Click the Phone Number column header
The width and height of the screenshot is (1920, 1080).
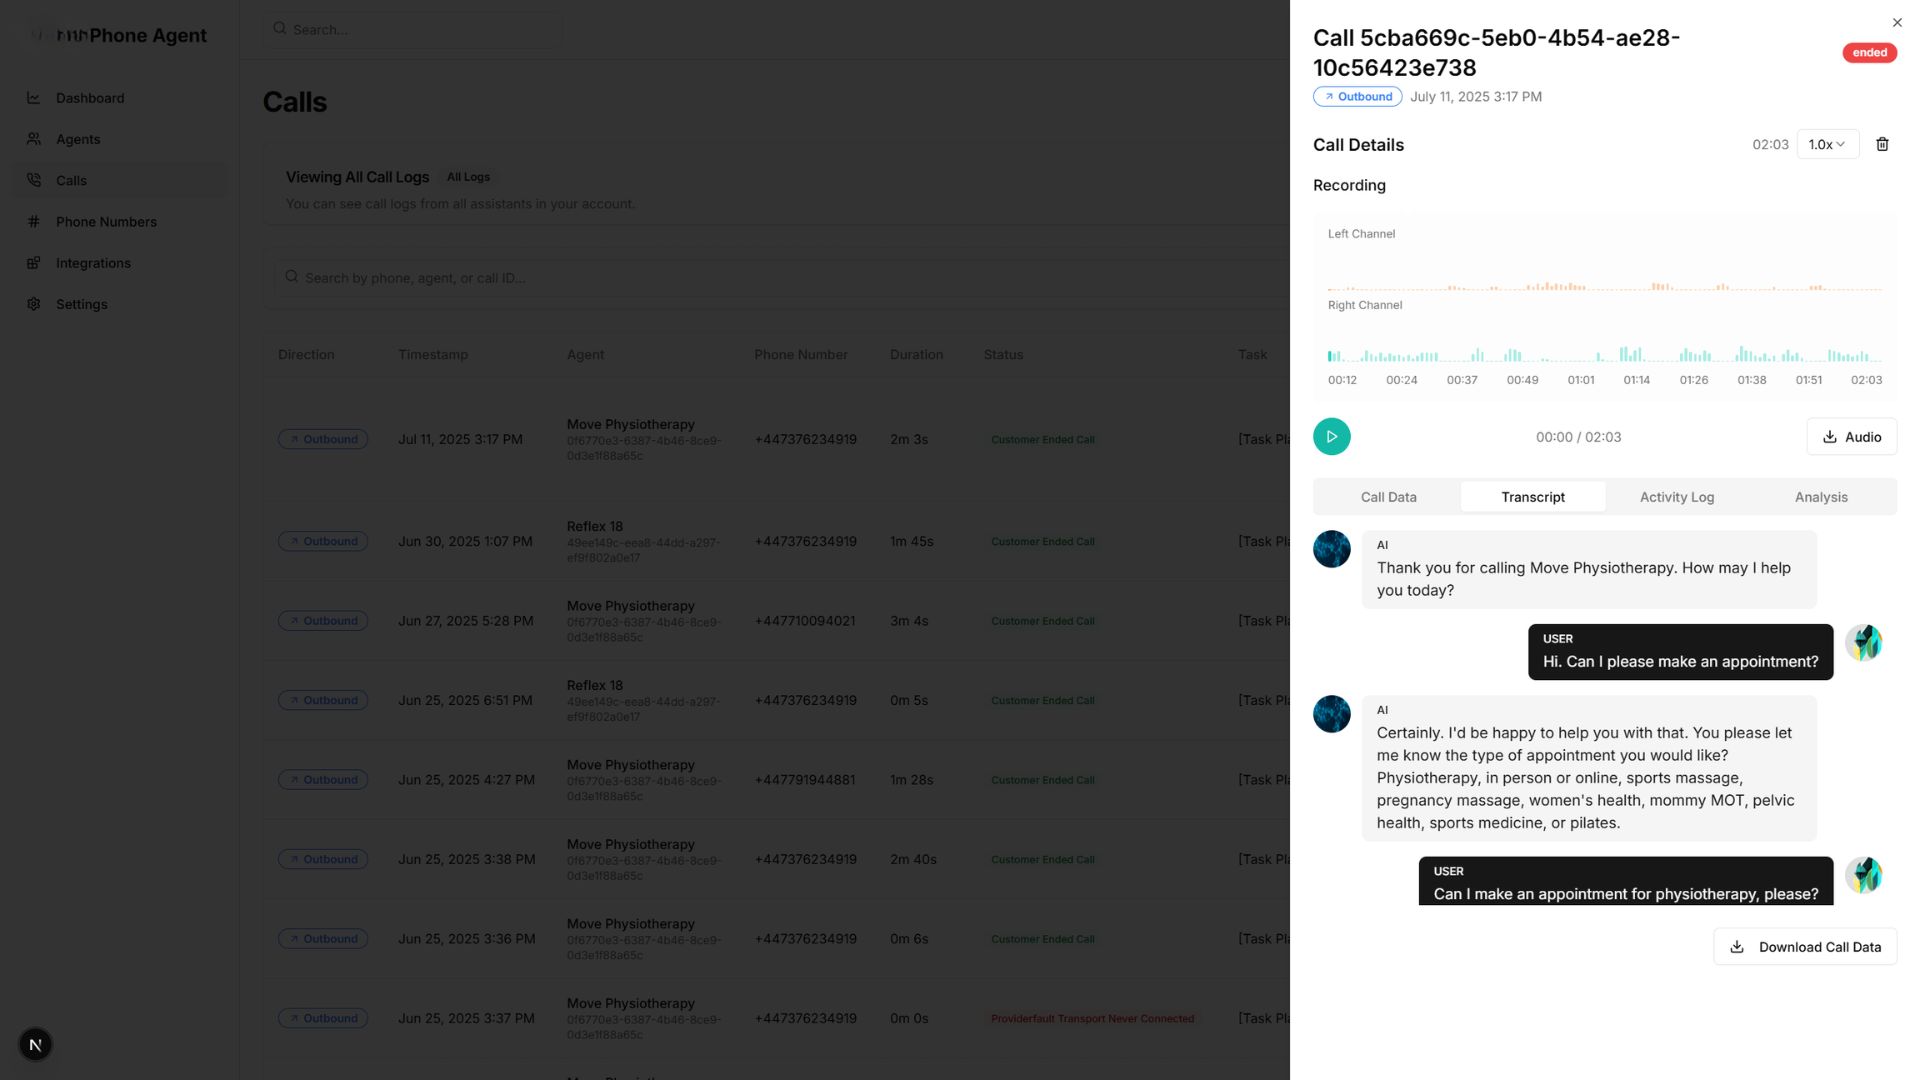[800, 355]
